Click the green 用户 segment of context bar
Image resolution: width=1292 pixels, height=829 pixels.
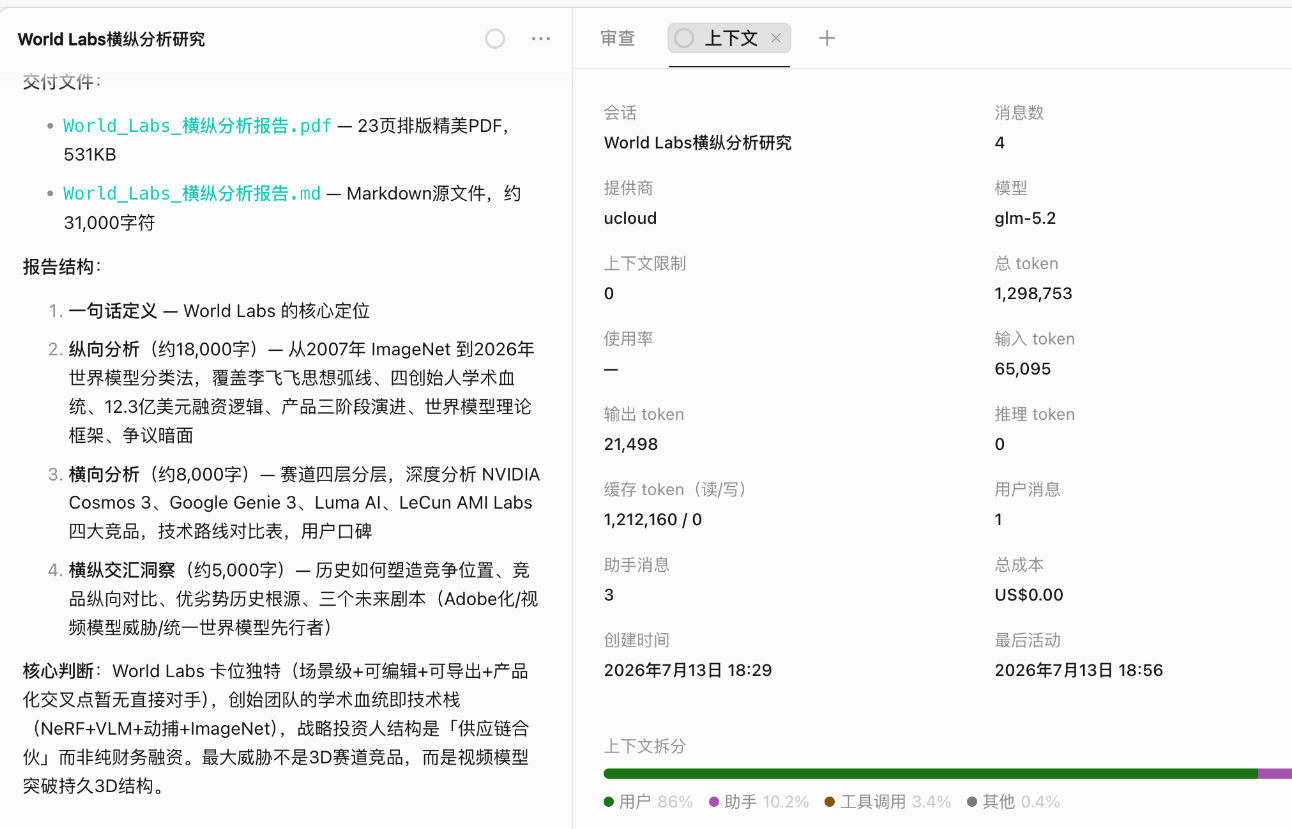[930, 773]
